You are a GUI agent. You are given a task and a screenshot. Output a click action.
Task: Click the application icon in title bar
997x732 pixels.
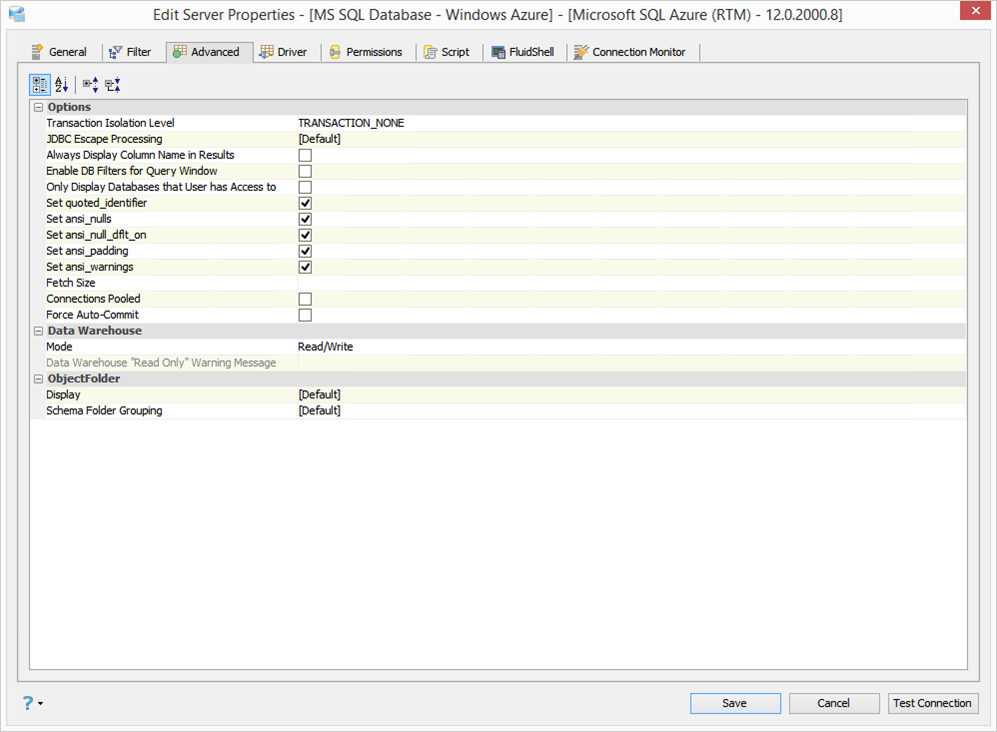click(x=17, y=14)
